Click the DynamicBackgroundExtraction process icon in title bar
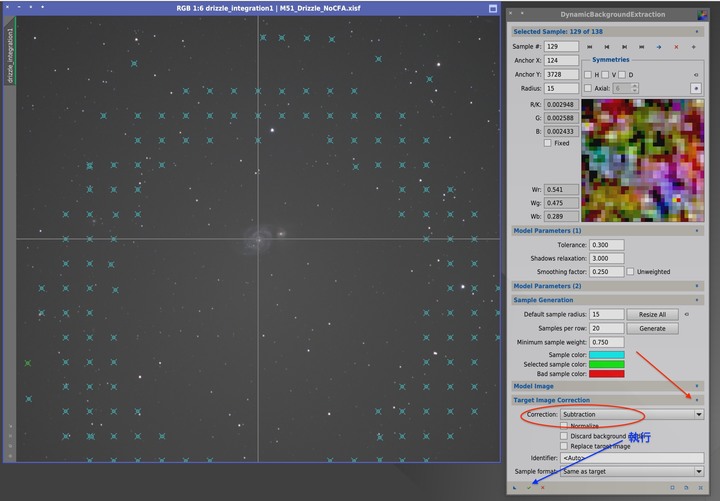Image resolution: width=720 pixels, height=501 pixels. pyautogui.click(x=702, y=15)
